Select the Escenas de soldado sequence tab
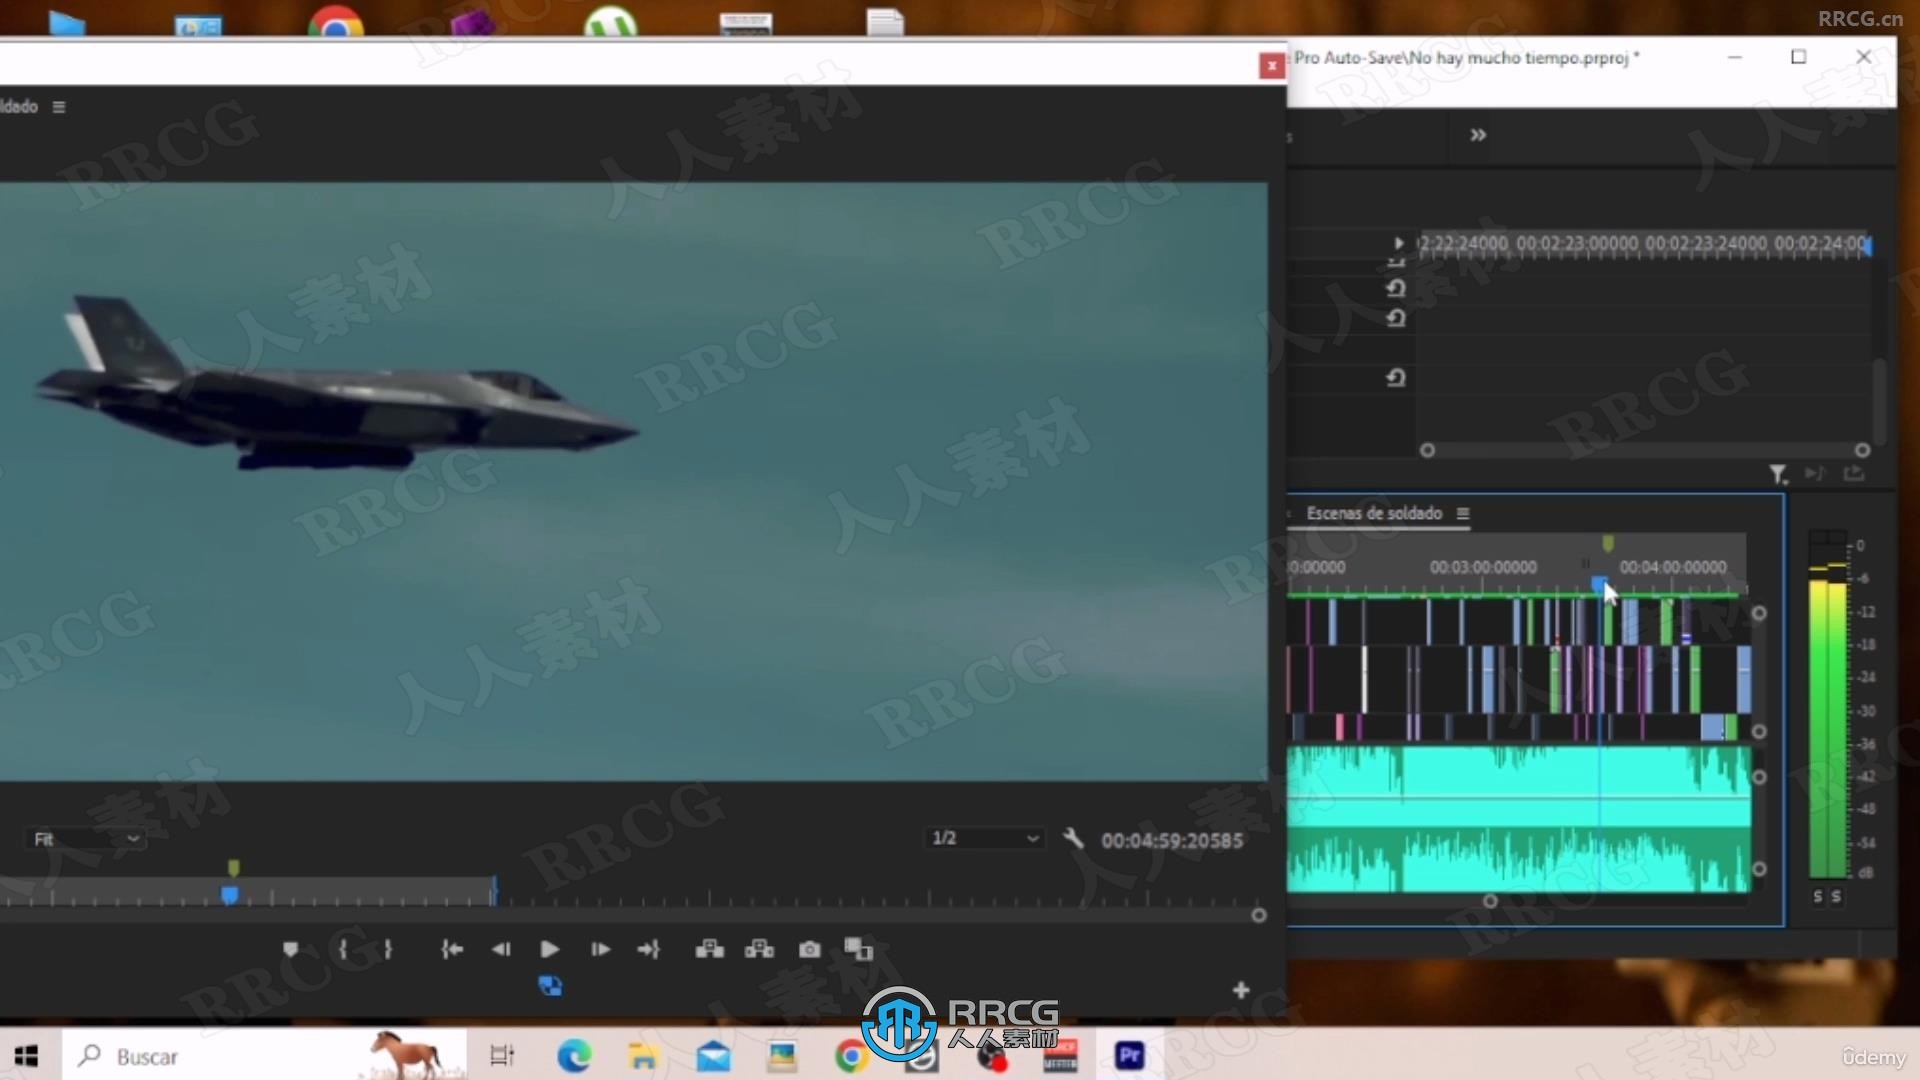 click(x=1374, y=513)
